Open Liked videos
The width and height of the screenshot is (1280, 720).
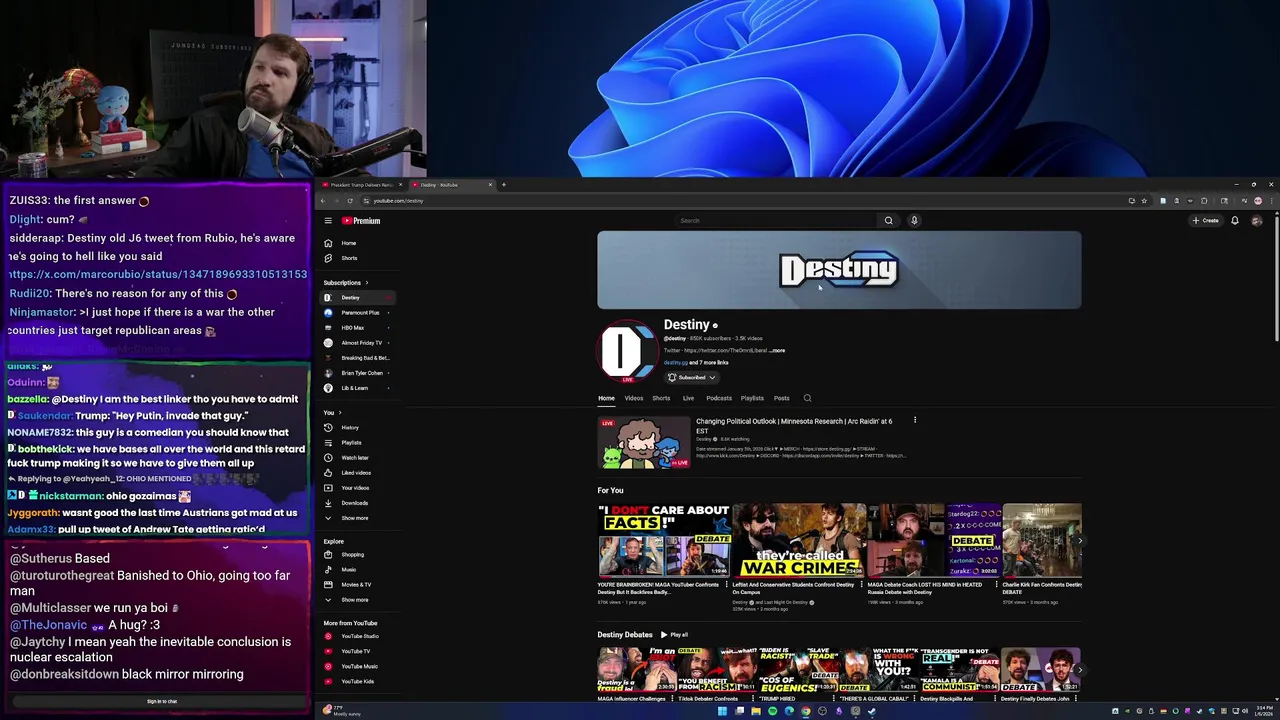click(x=356, y=473)
